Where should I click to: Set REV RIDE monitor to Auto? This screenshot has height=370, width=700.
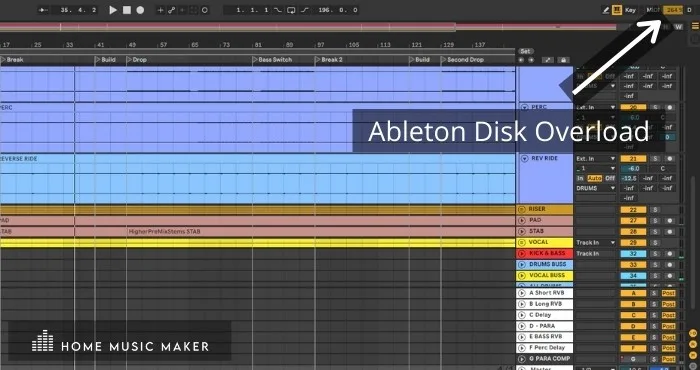(595, 178)
